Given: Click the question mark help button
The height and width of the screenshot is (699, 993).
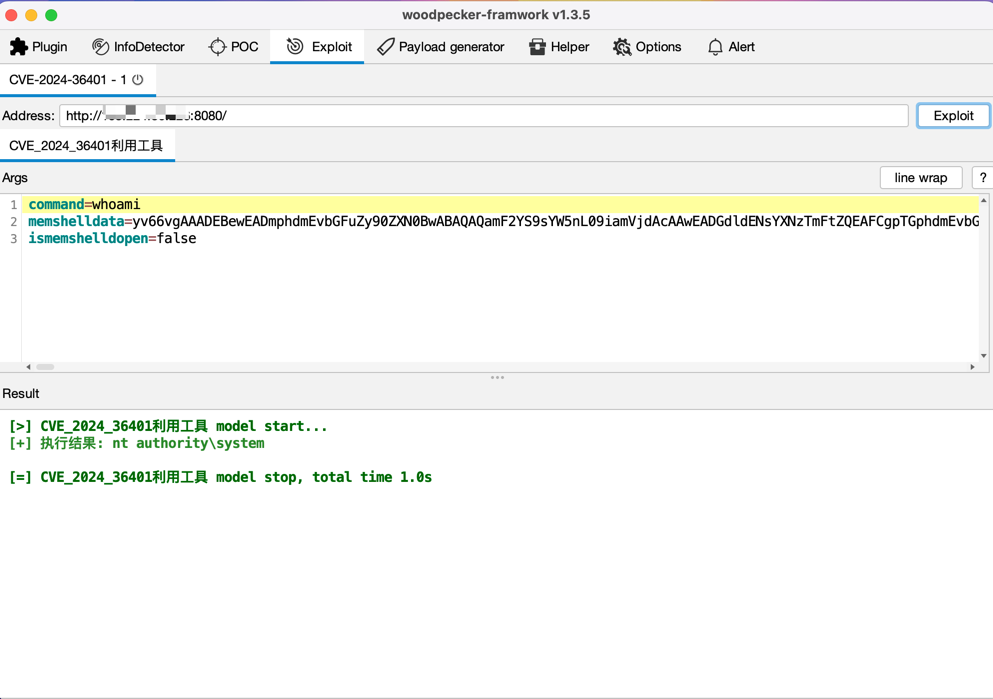Looking at the screenshot, I should 983,178.
